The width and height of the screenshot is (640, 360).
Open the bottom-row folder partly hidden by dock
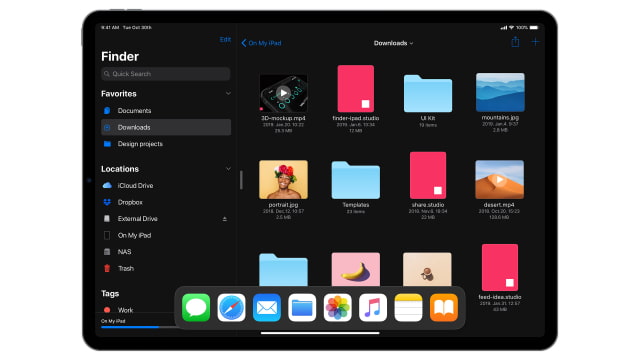[x=283, y=270]
